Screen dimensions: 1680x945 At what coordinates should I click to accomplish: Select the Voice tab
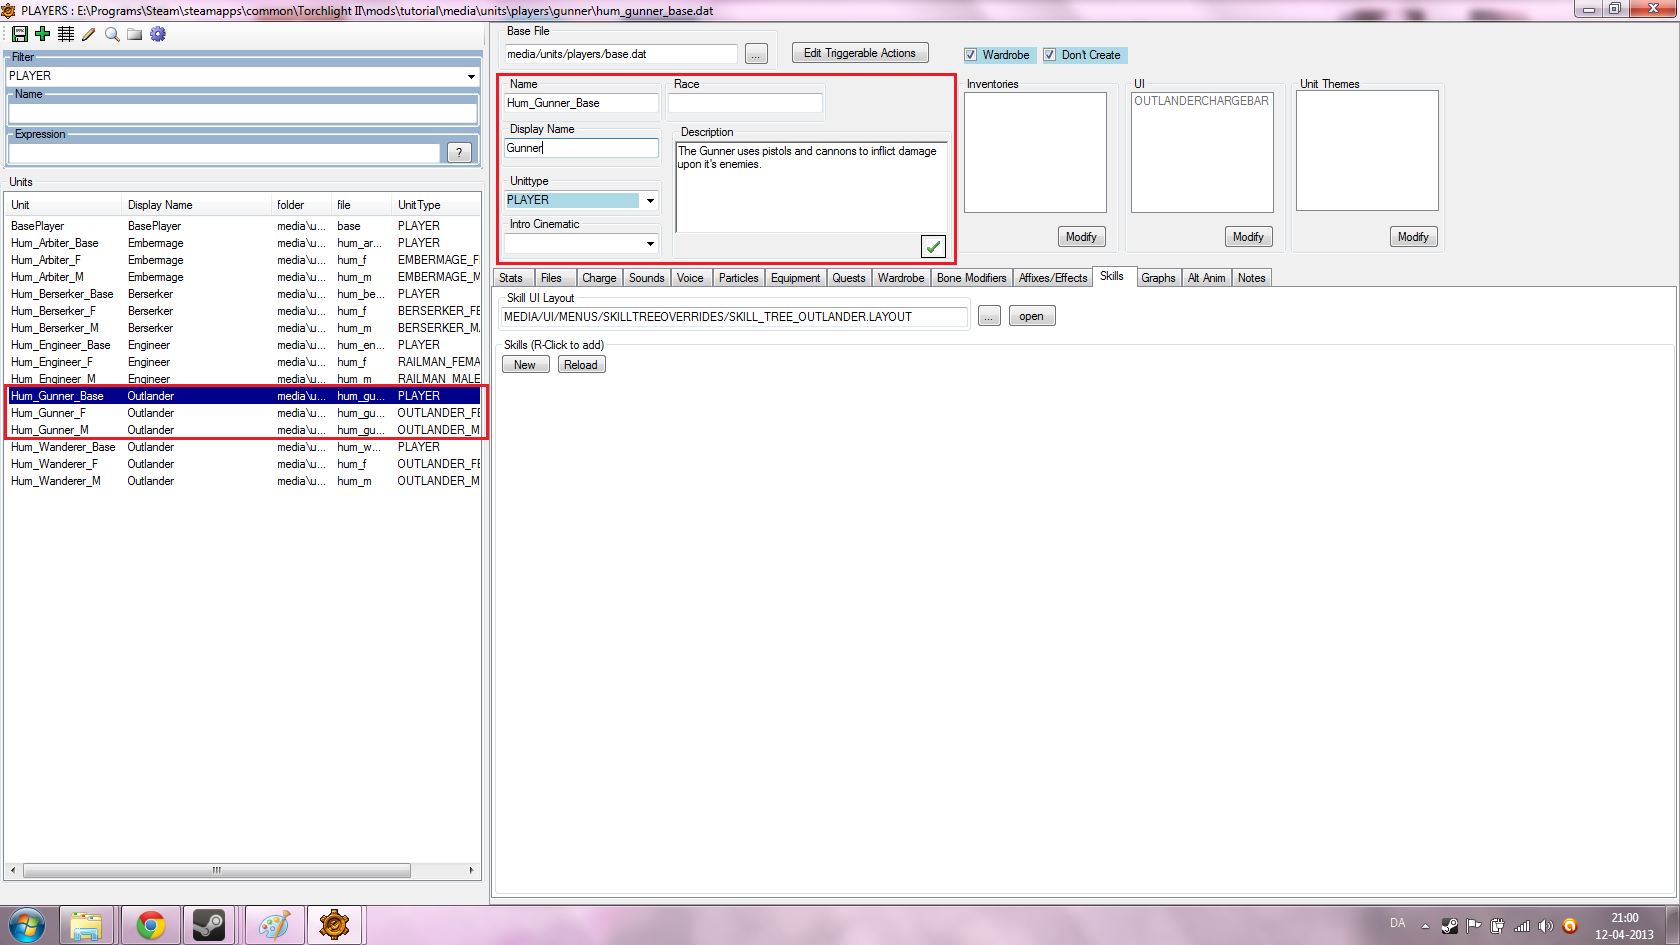point(690,278)
